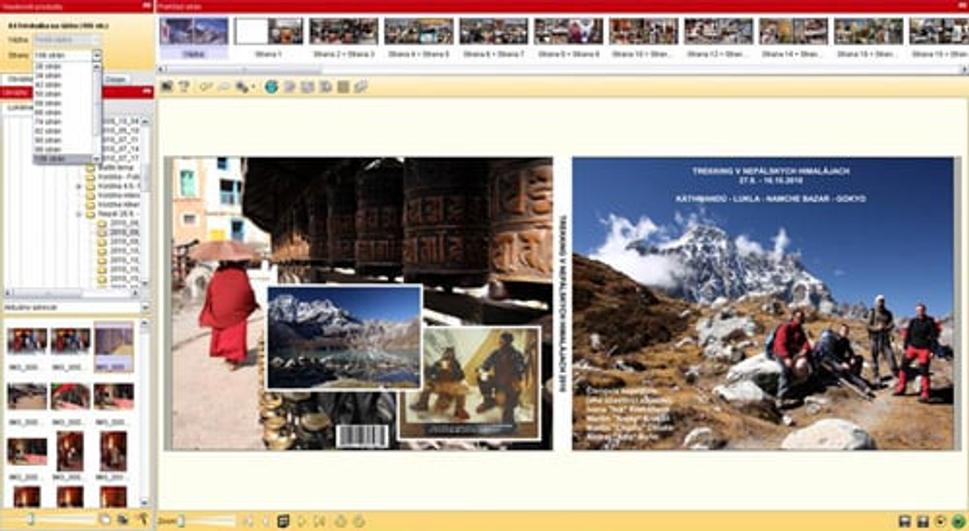Click the hammer icon under image browser
This screenshot has width=969, height=531.
(143, 519)
